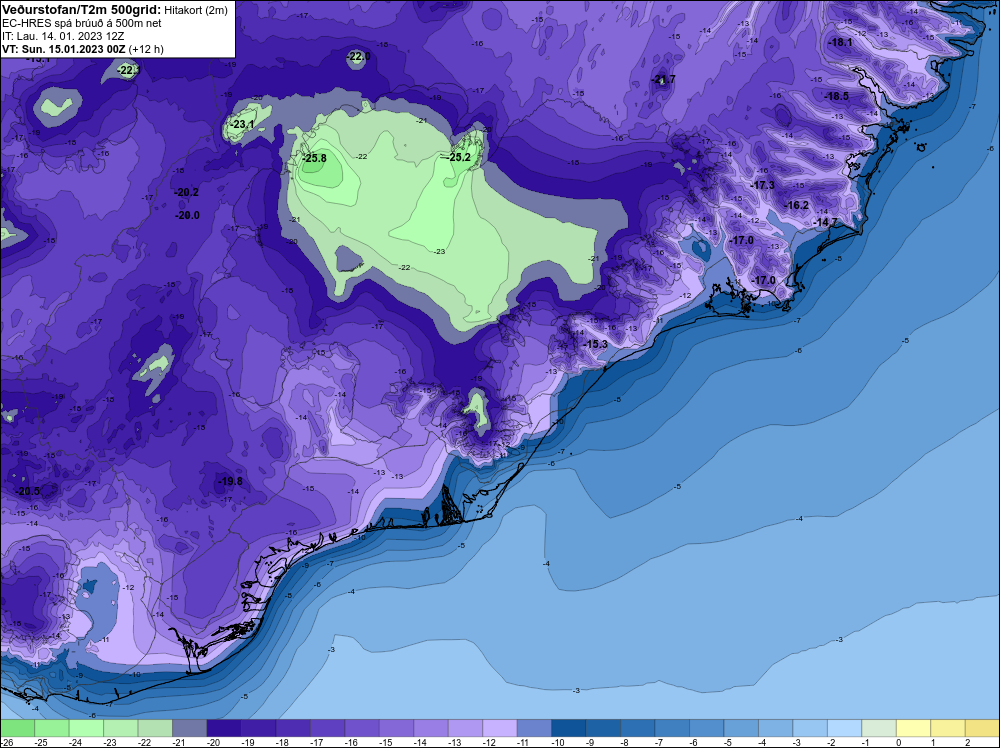Click the 'IT: Lau. 14. 01. 2023 12Z' line
The height and width of the screenshot is (748, 1000).
(63, 36)
